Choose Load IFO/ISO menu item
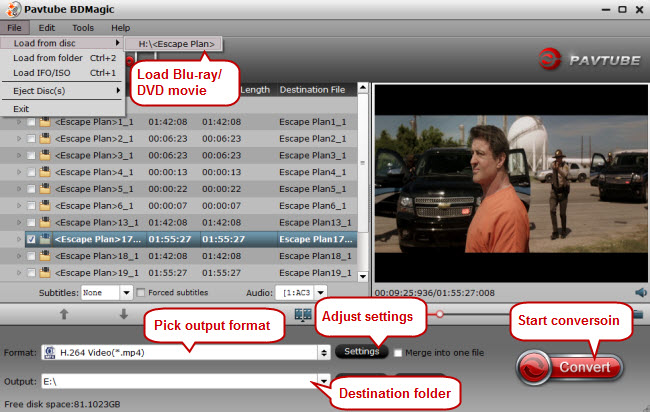 (x=62, y=73)
